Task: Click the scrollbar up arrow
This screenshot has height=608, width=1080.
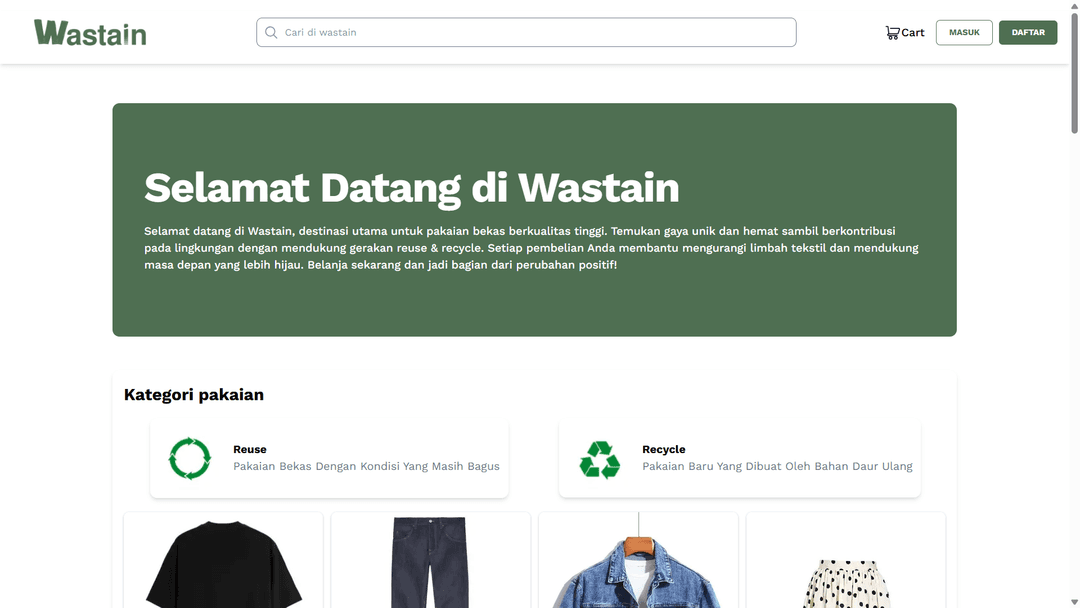Action: pyautogui.click(x=1074, y=6)
